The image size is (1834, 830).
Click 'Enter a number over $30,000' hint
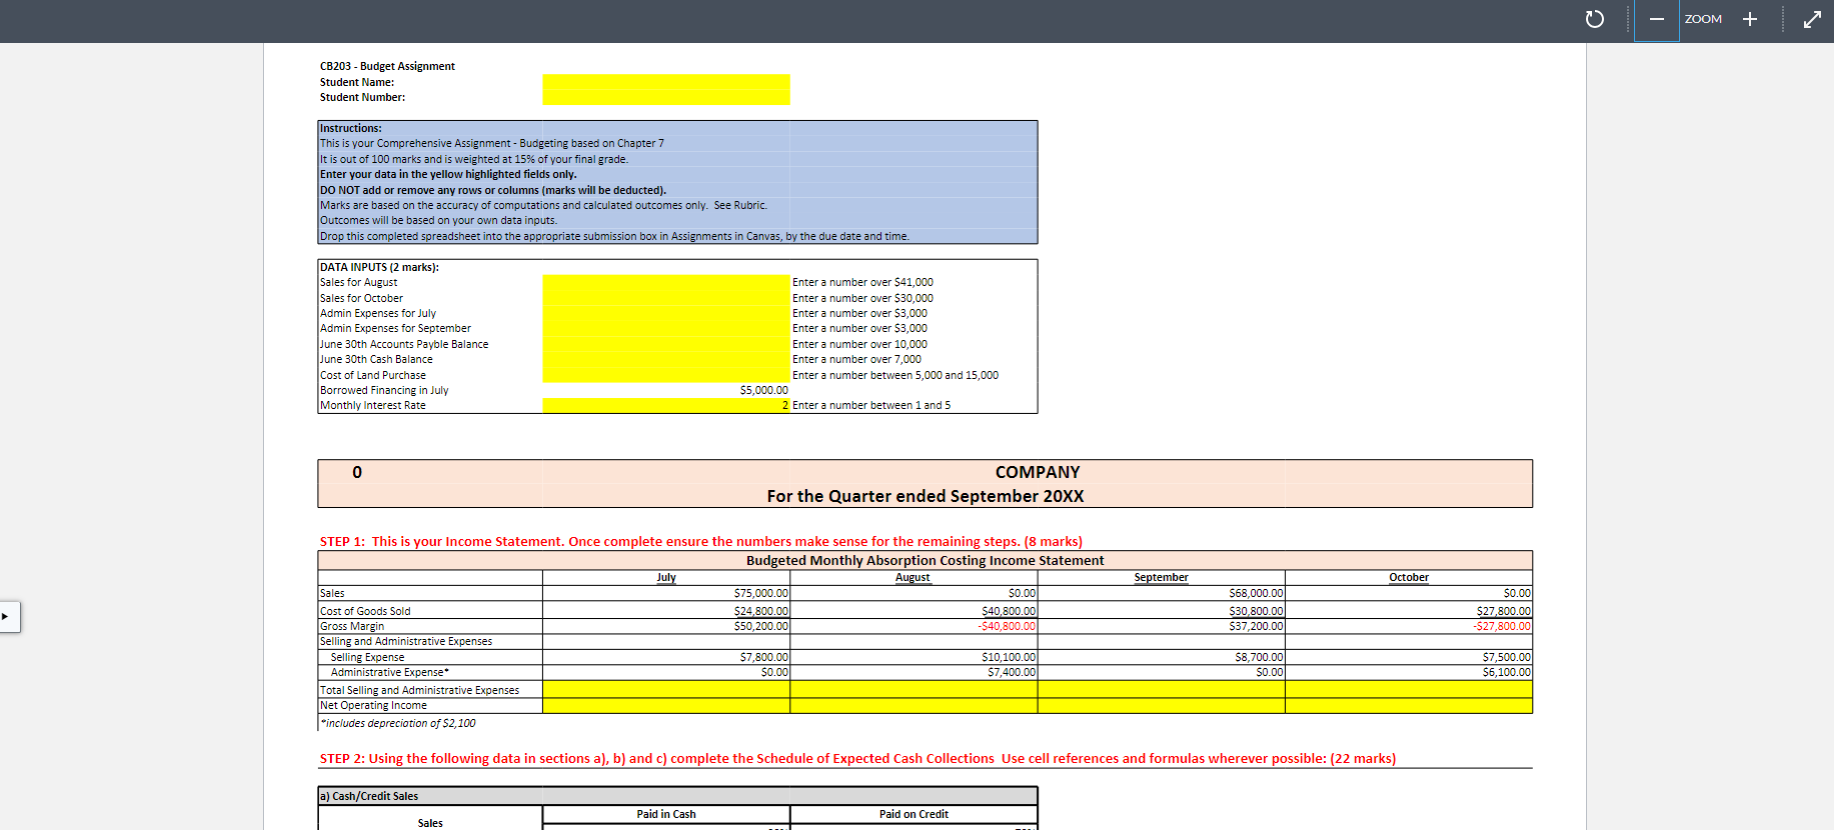tap(863, 298)
